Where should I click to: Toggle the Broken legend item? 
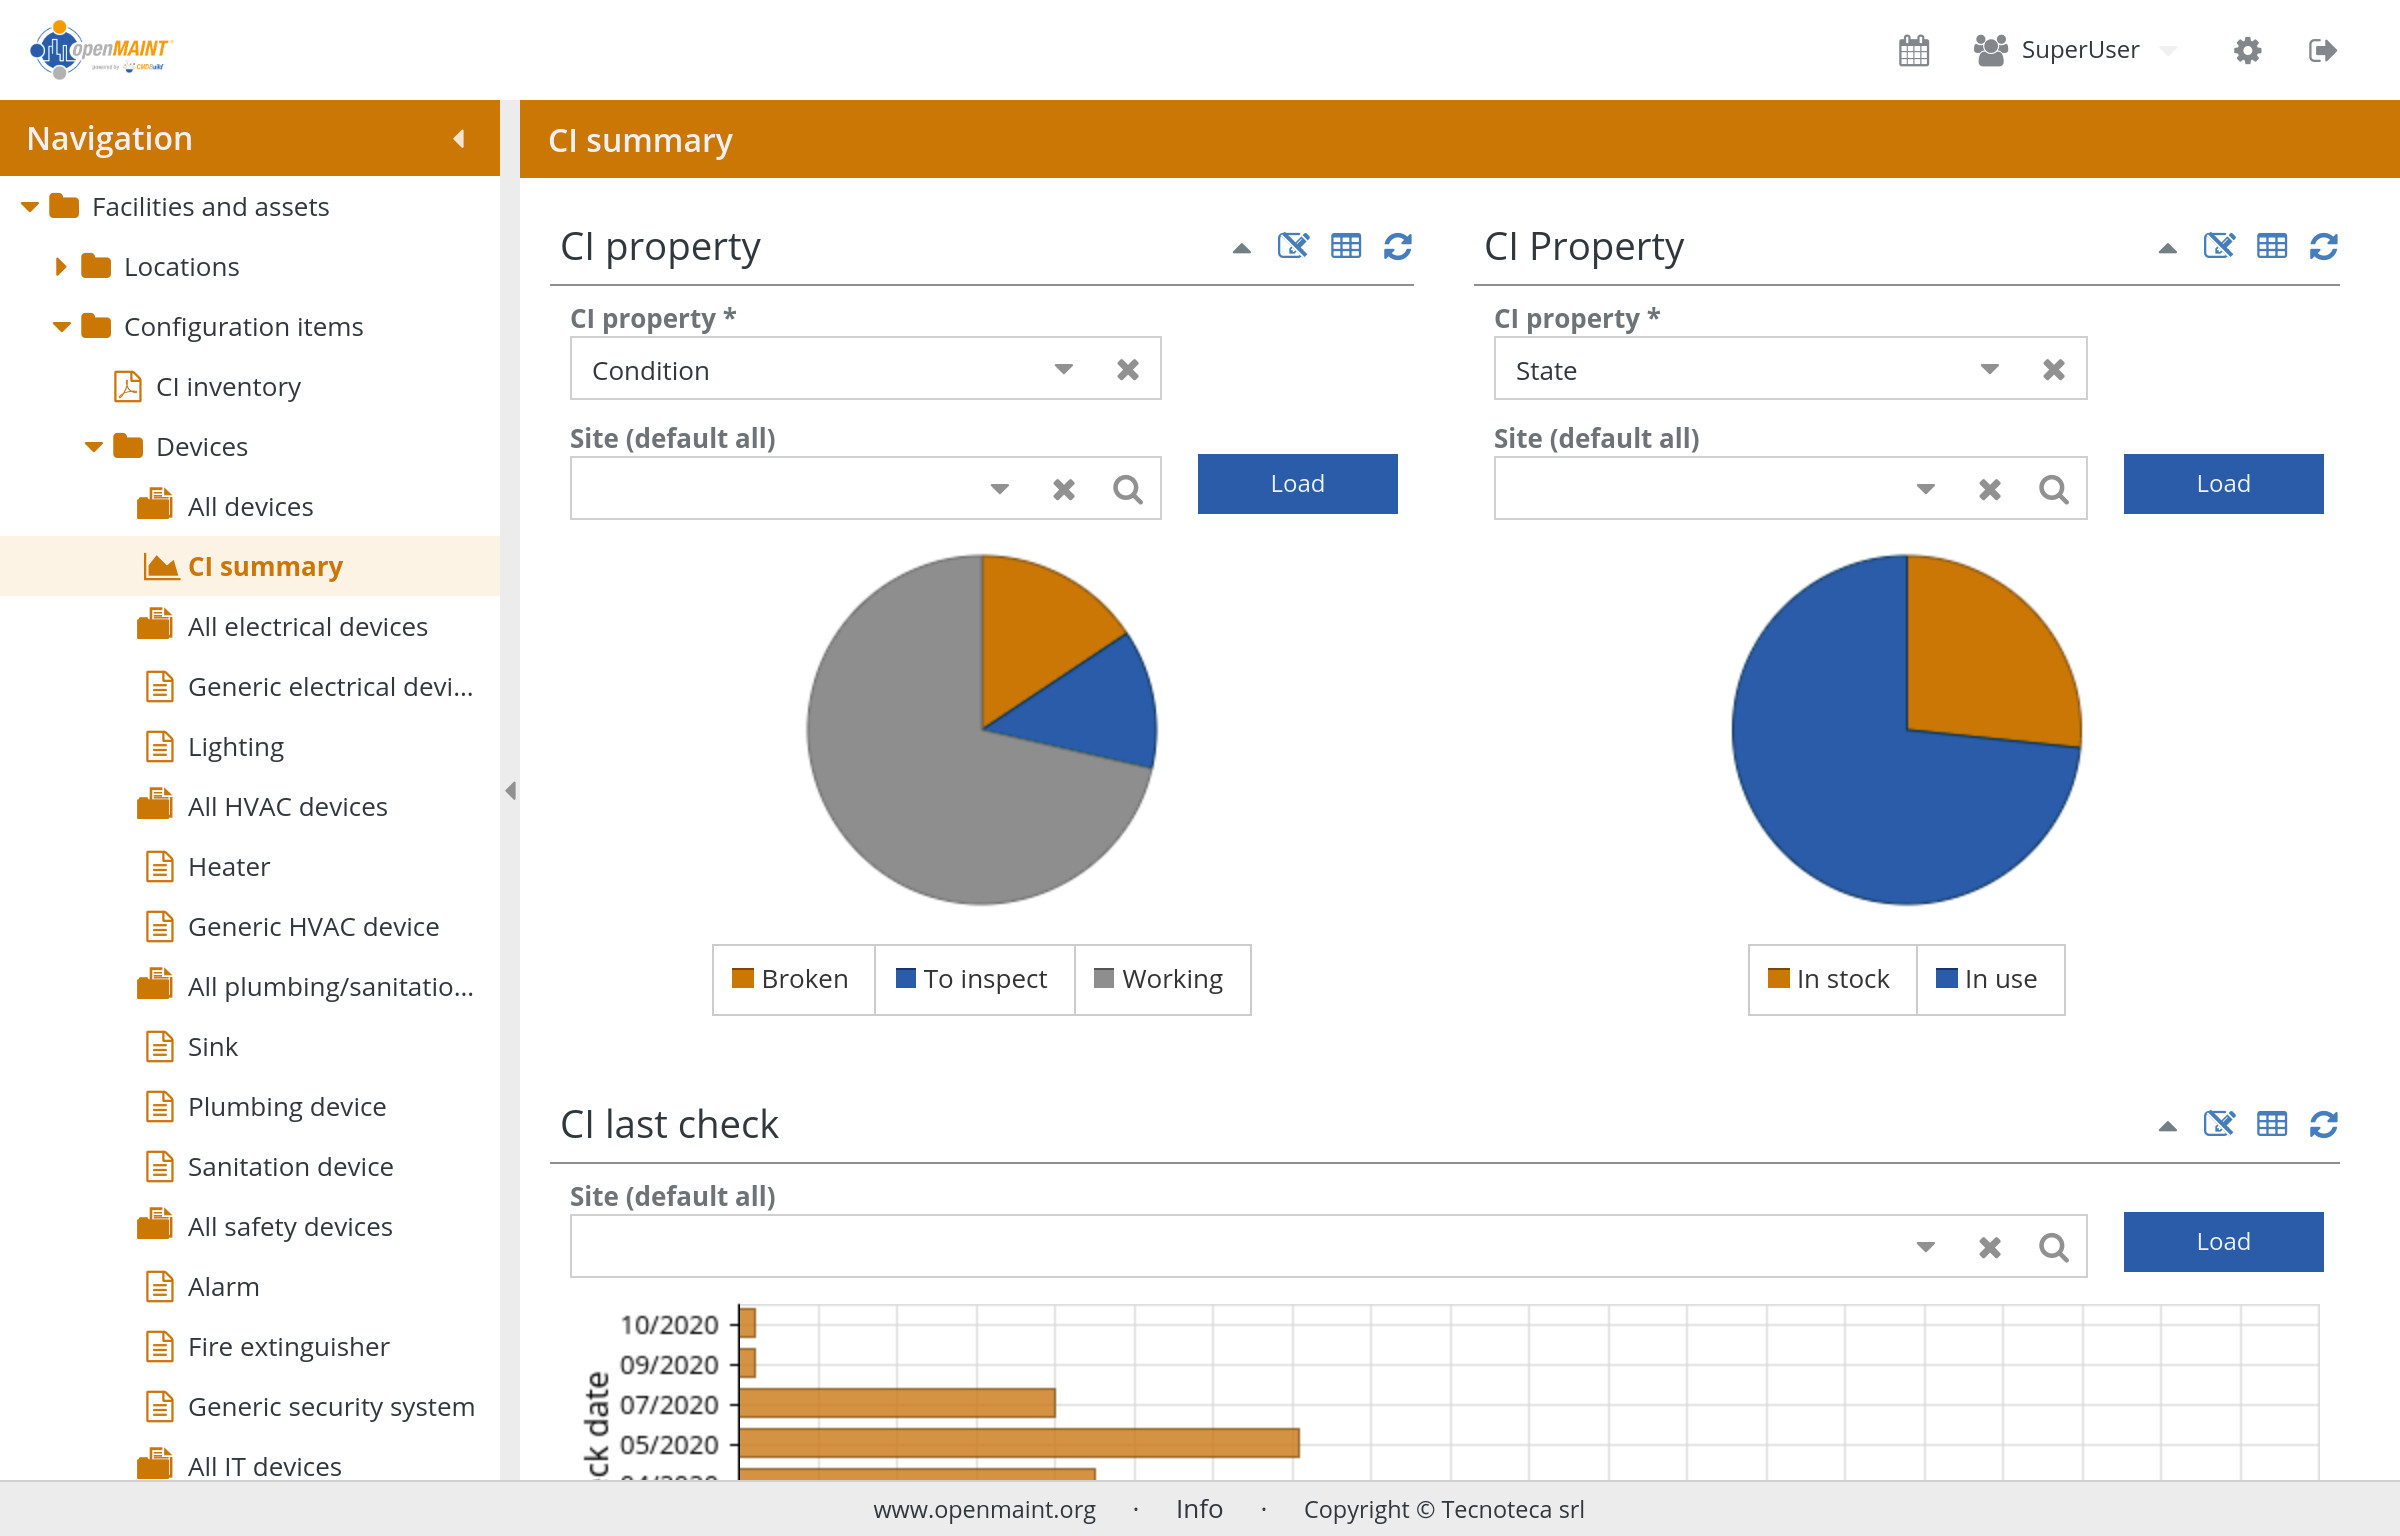point(792,979)
